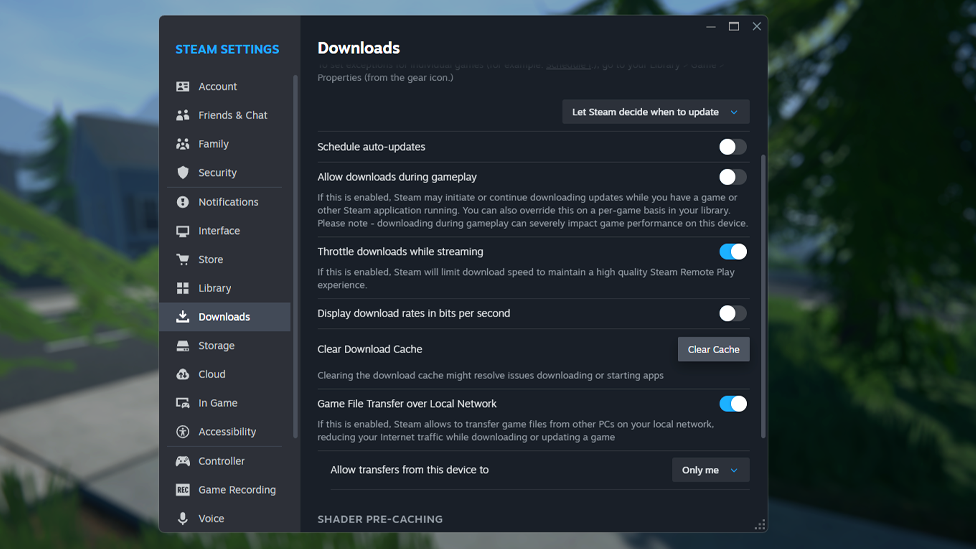Click the In Game overlay icon
Viewport: 976px width, 549px height.
click(x=182, y=403)
